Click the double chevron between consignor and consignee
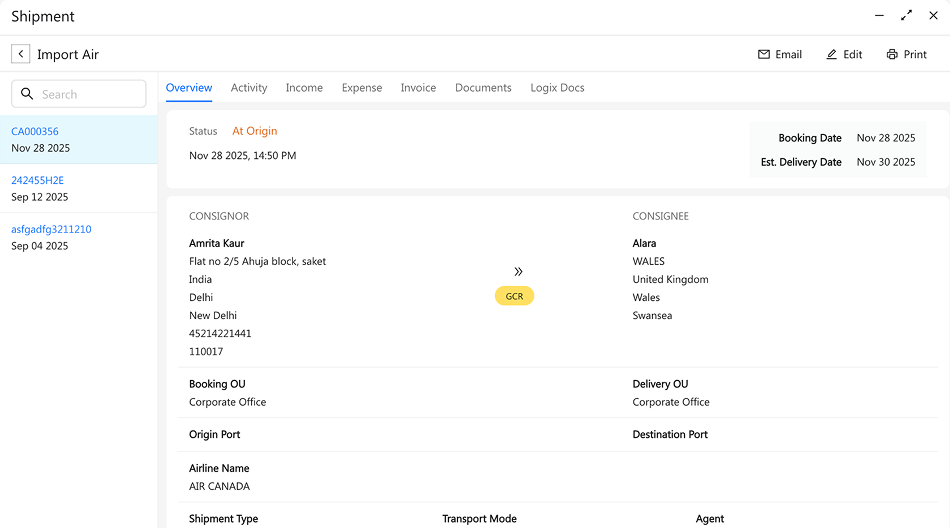This screenshot has width=950, height=528. (518, 272)
